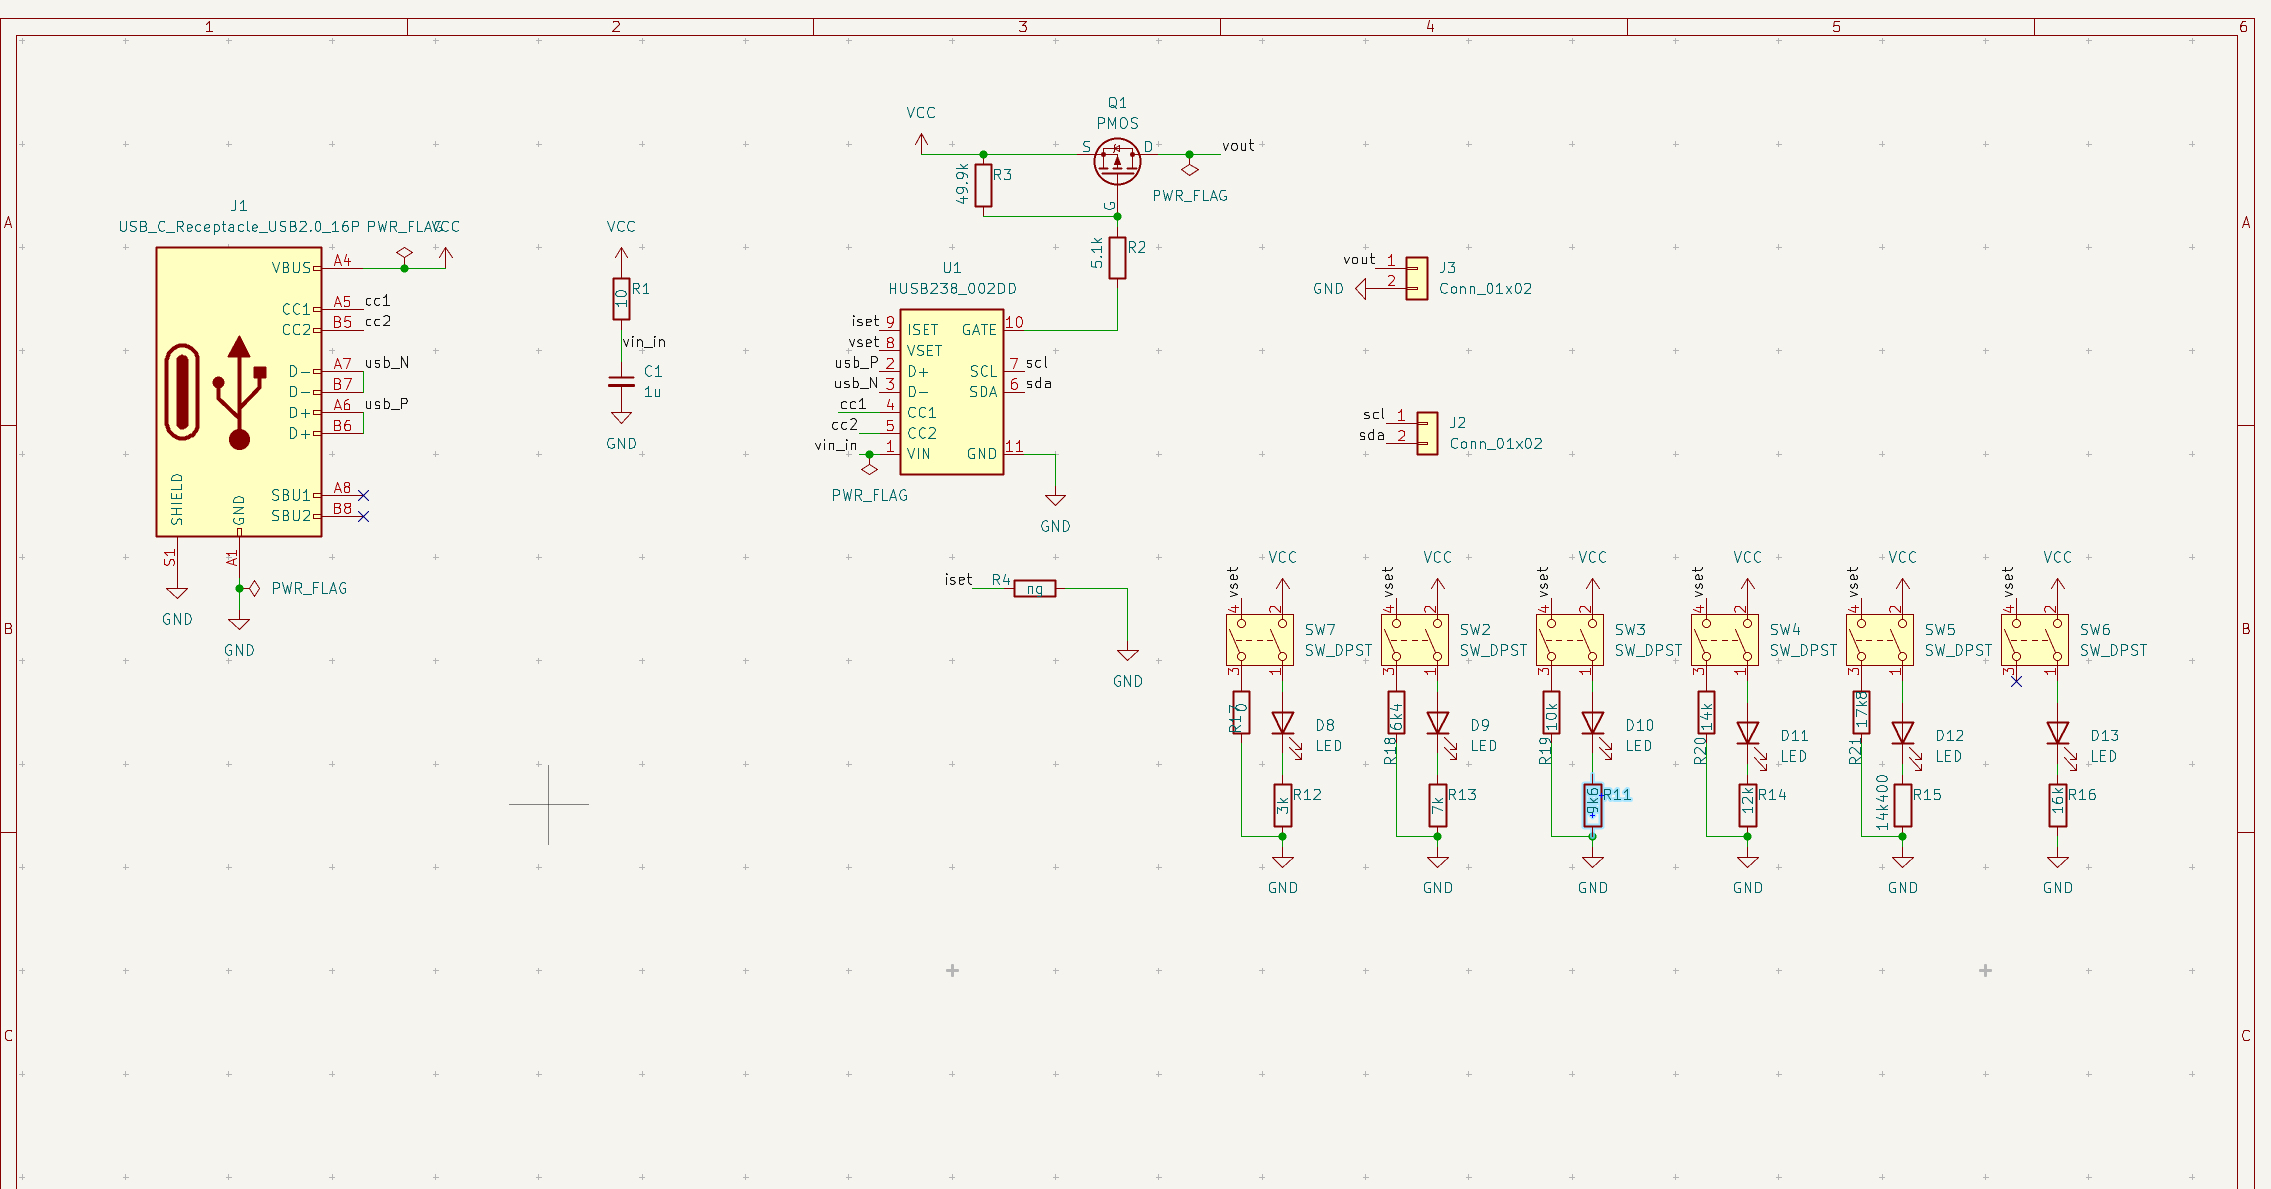Select the SW6 DPST switch symbol
Viewport: 2271px width, 1189px height.
click(x=2034, y=640)
